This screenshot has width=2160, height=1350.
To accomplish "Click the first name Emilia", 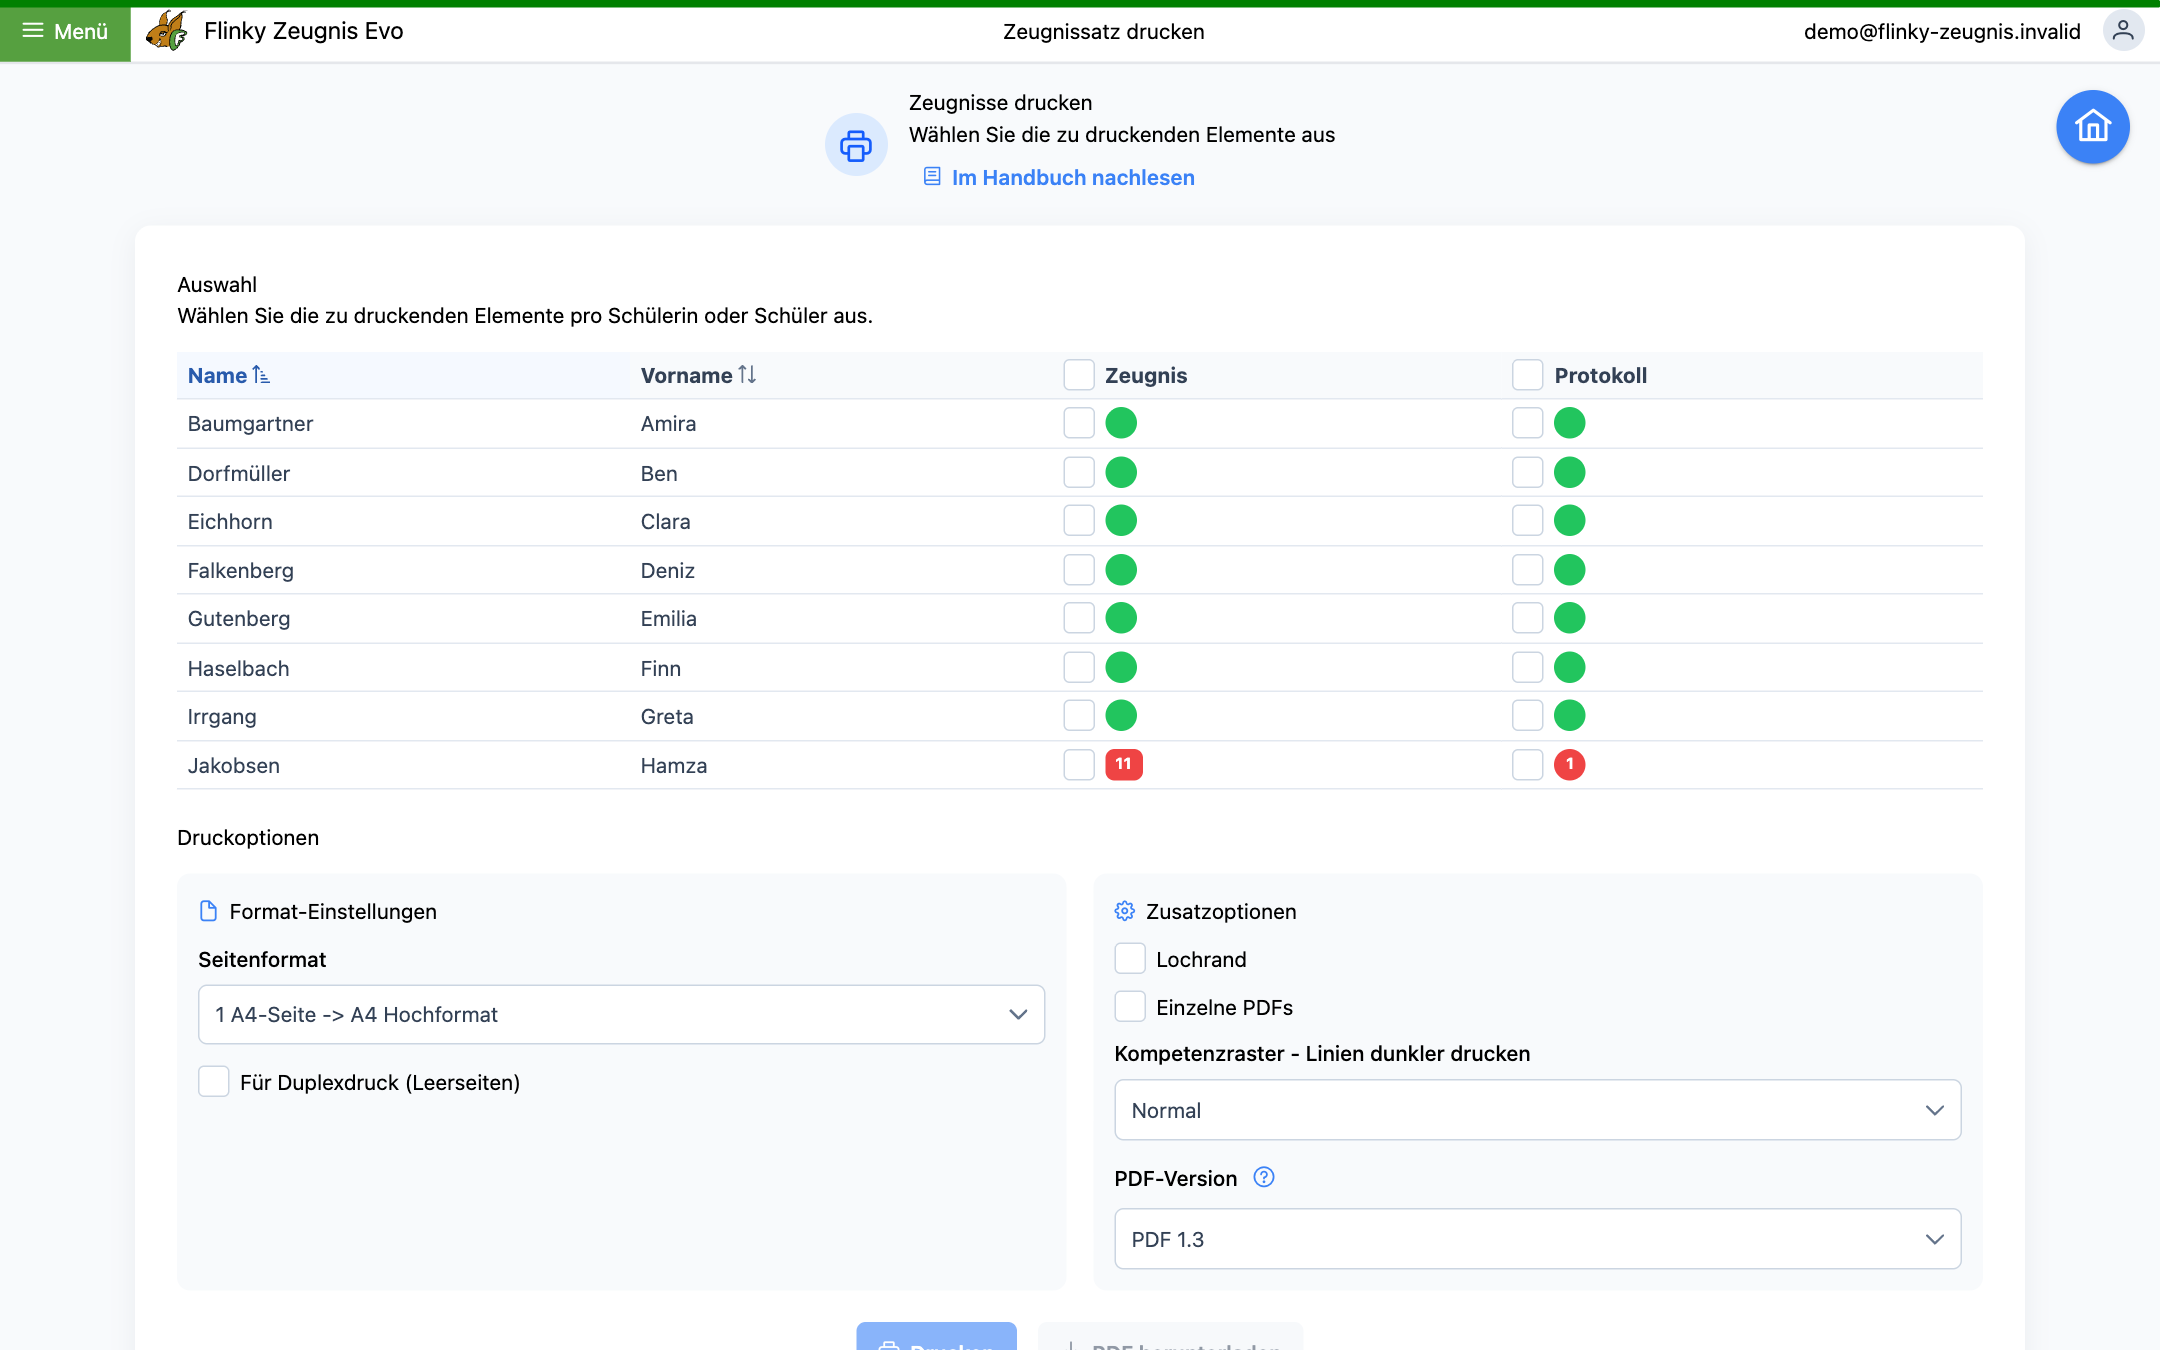I will click(x=668, y=618).
